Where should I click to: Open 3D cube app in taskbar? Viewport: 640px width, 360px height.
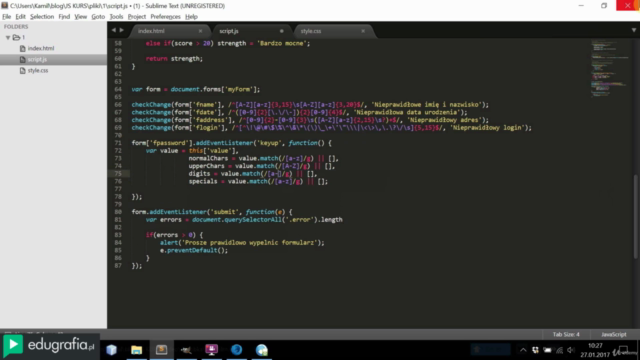(111, 350)
